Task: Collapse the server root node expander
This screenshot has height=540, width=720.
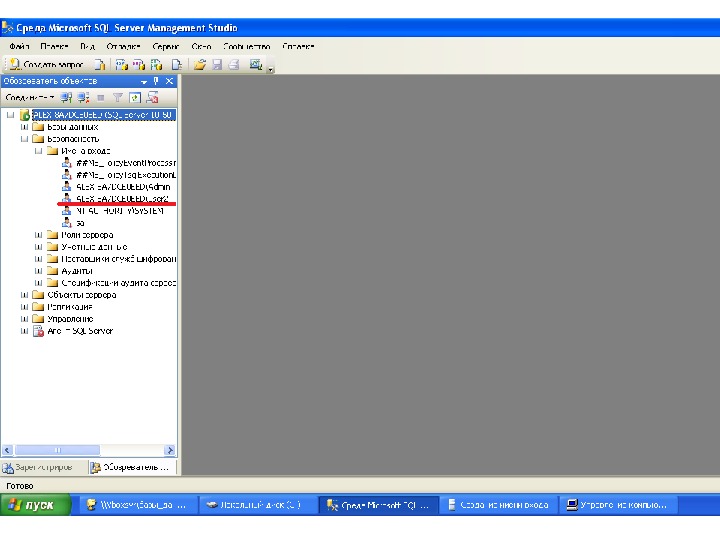Action: coord(11,115)
